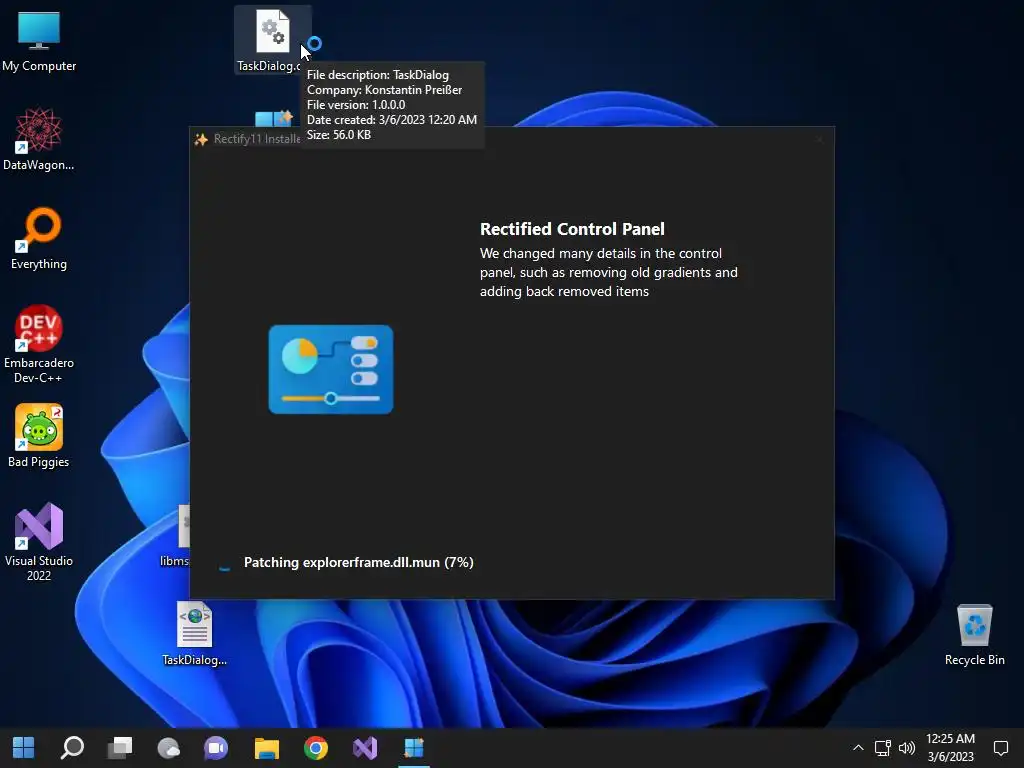This screenshot has height=768, width=1024.
Task: Click the Rectify11 Installer title bar
Action: point(512,139)
